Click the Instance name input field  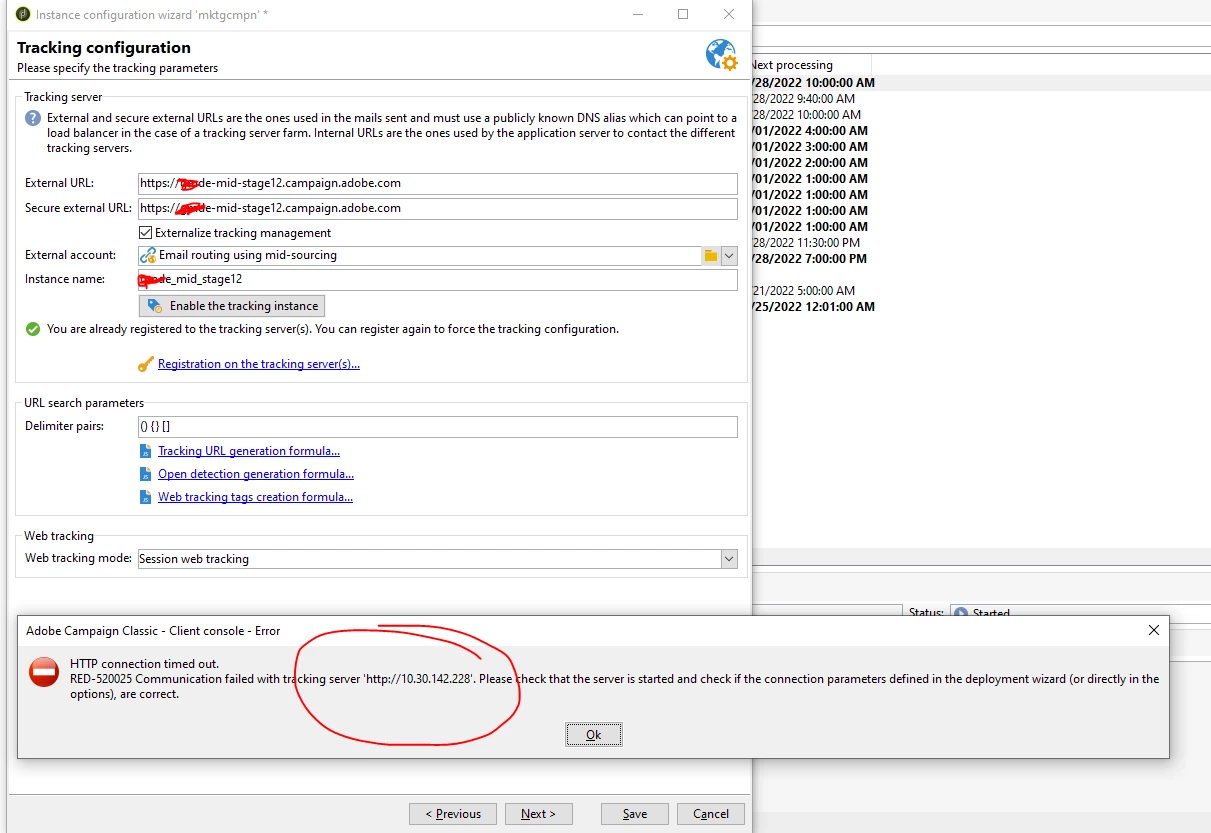438,279
